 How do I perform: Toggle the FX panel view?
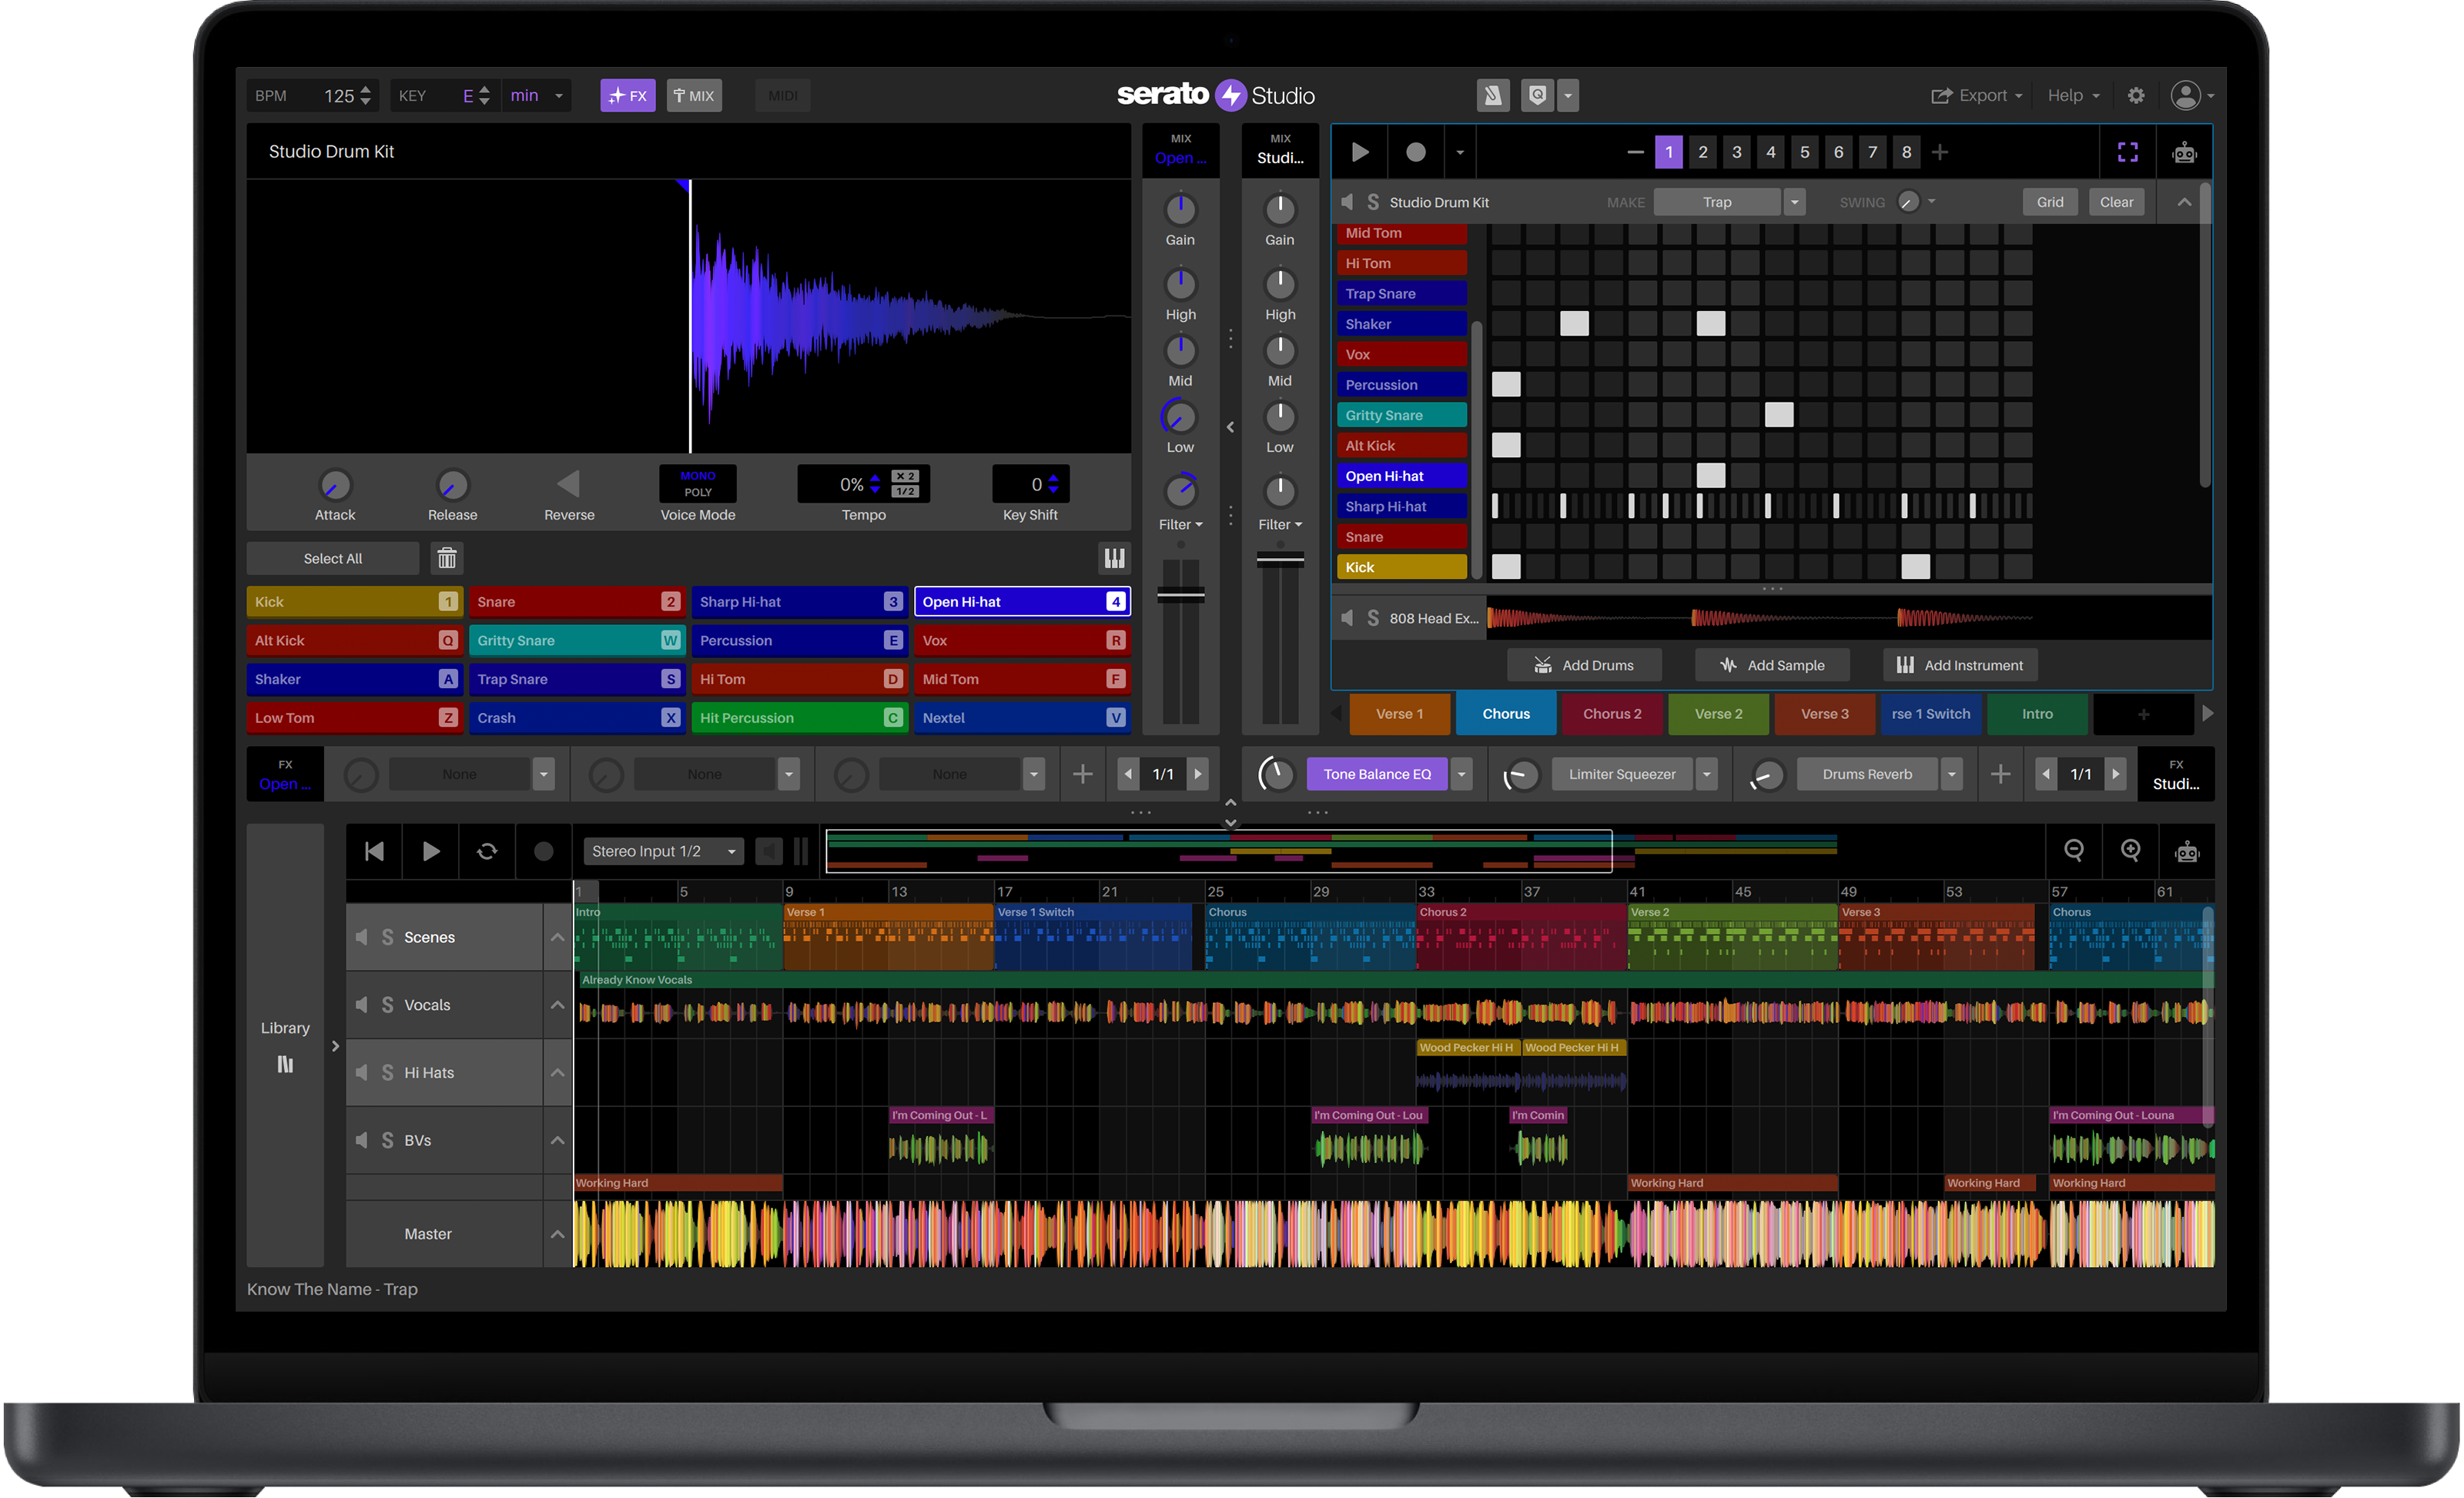coord(627,95)
